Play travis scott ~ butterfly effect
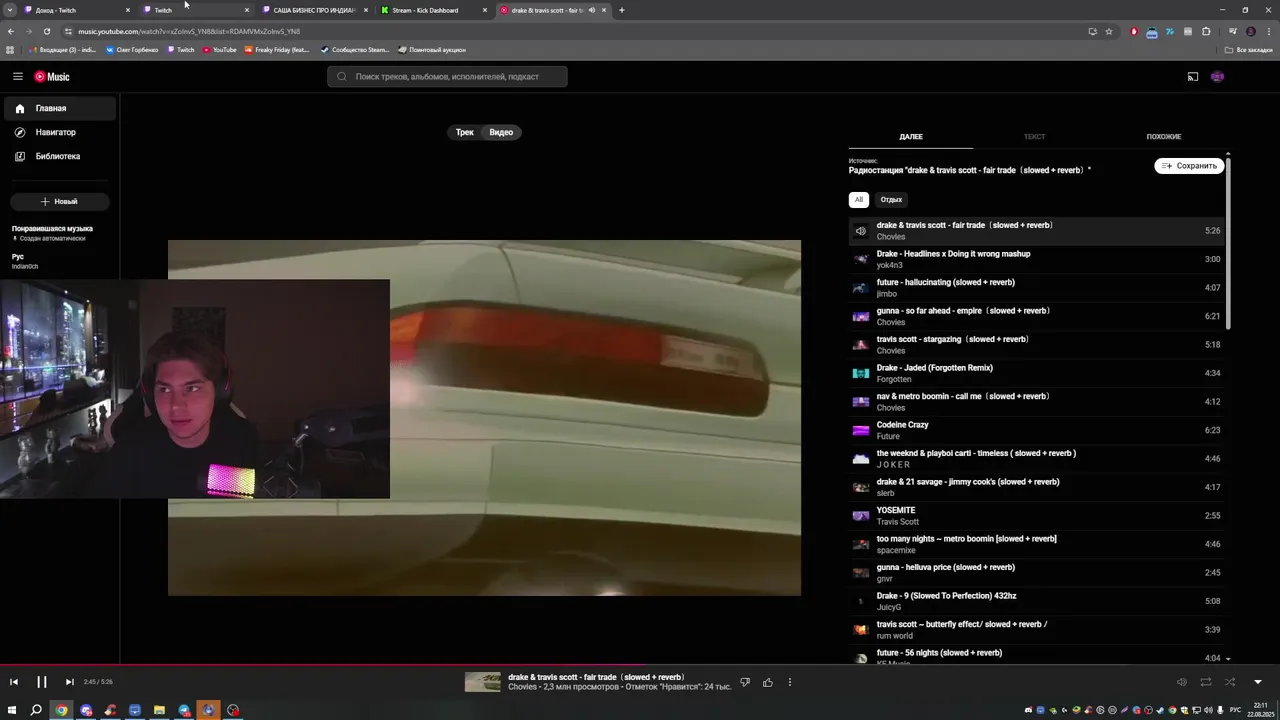1280x720 pixels. click(1037, 630)
